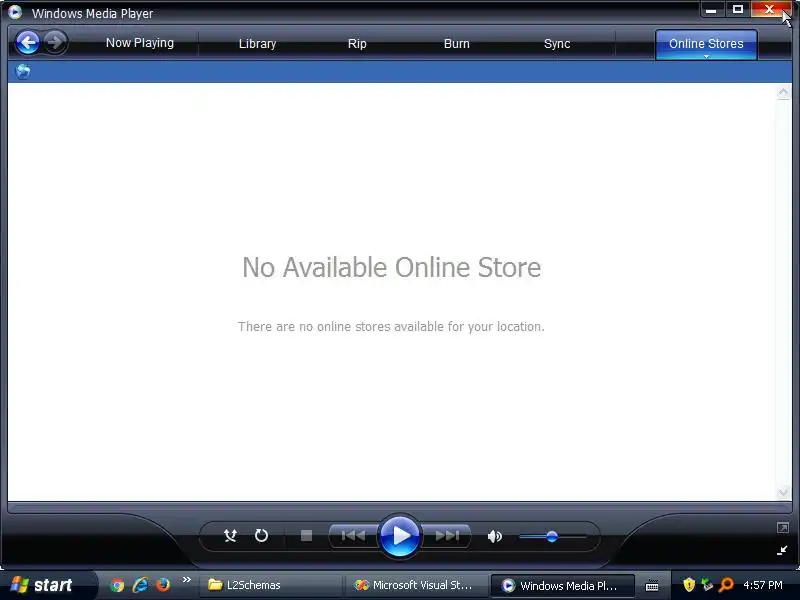Toggle repeat mode
The width and height of the screenshot is (800, 600).
[261, 536]
